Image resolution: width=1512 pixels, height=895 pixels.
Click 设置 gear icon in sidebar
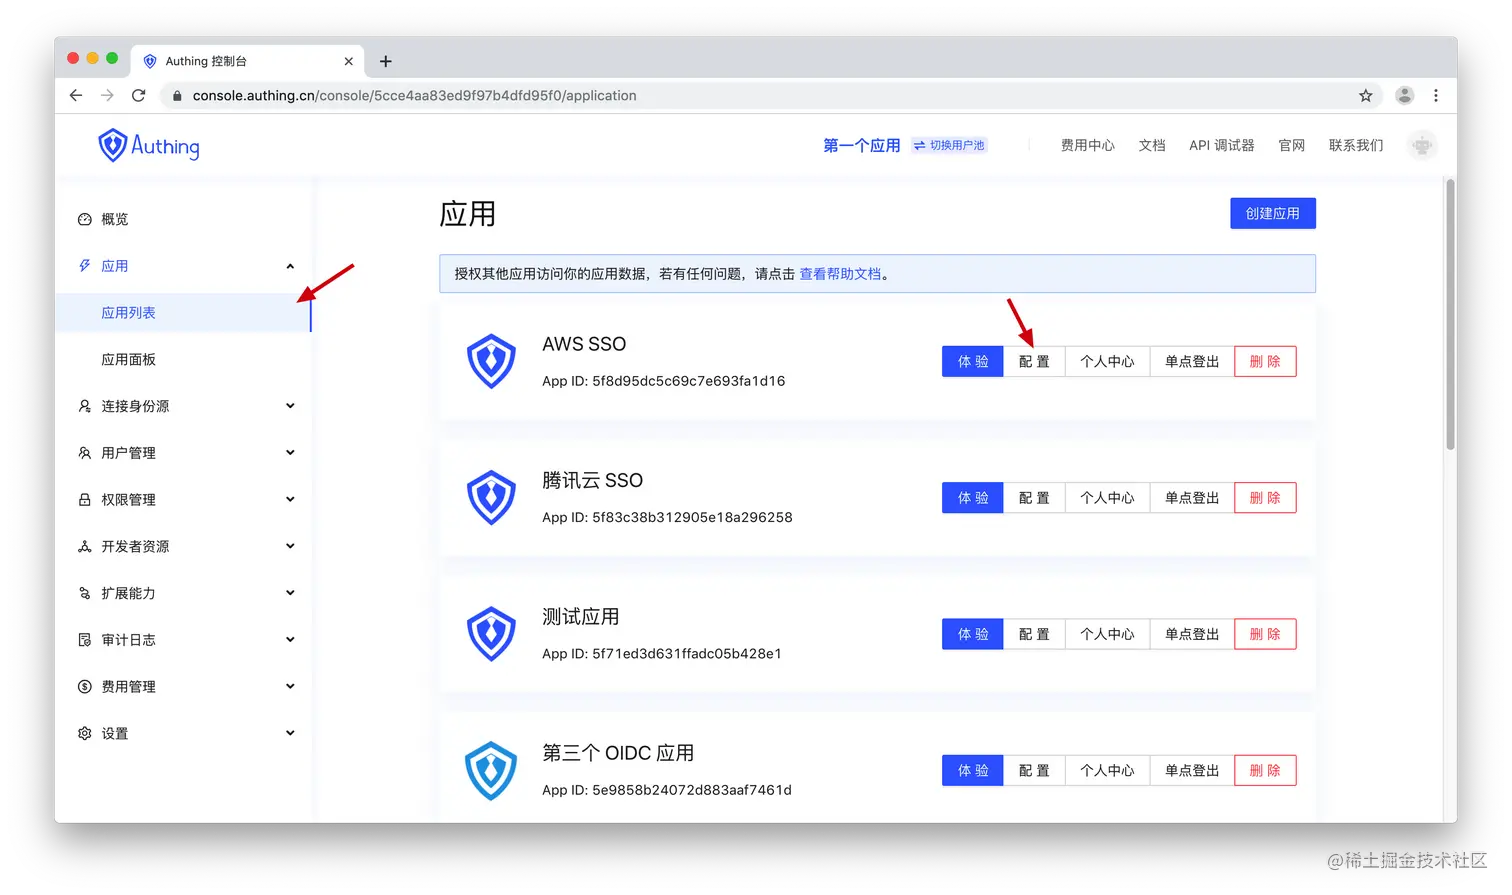click(x=85, y=733)
